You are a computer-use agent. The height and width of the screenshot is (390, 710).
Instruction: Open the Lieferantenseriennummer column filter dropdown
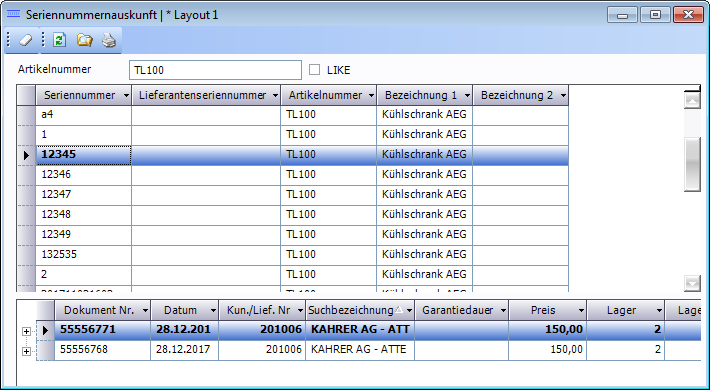click(275, 96)
